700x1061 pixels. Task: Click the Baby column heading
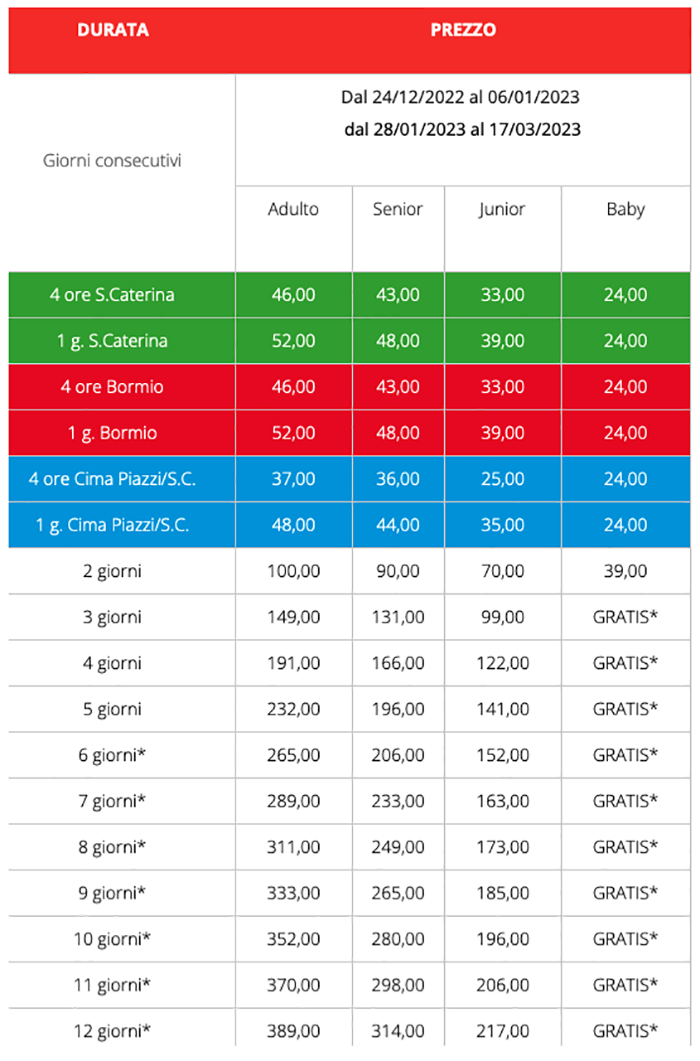(625, 209)
